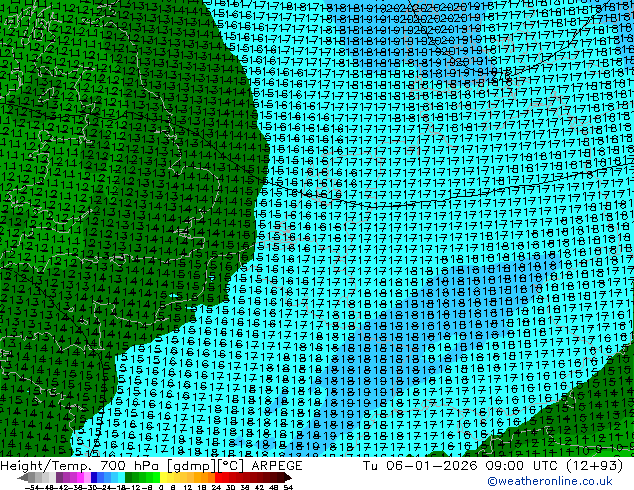Click the cyan swatch above the -18 label
The height and width of the screenshot is (490, 634).
pyautogui.click(x=121, y=477)
